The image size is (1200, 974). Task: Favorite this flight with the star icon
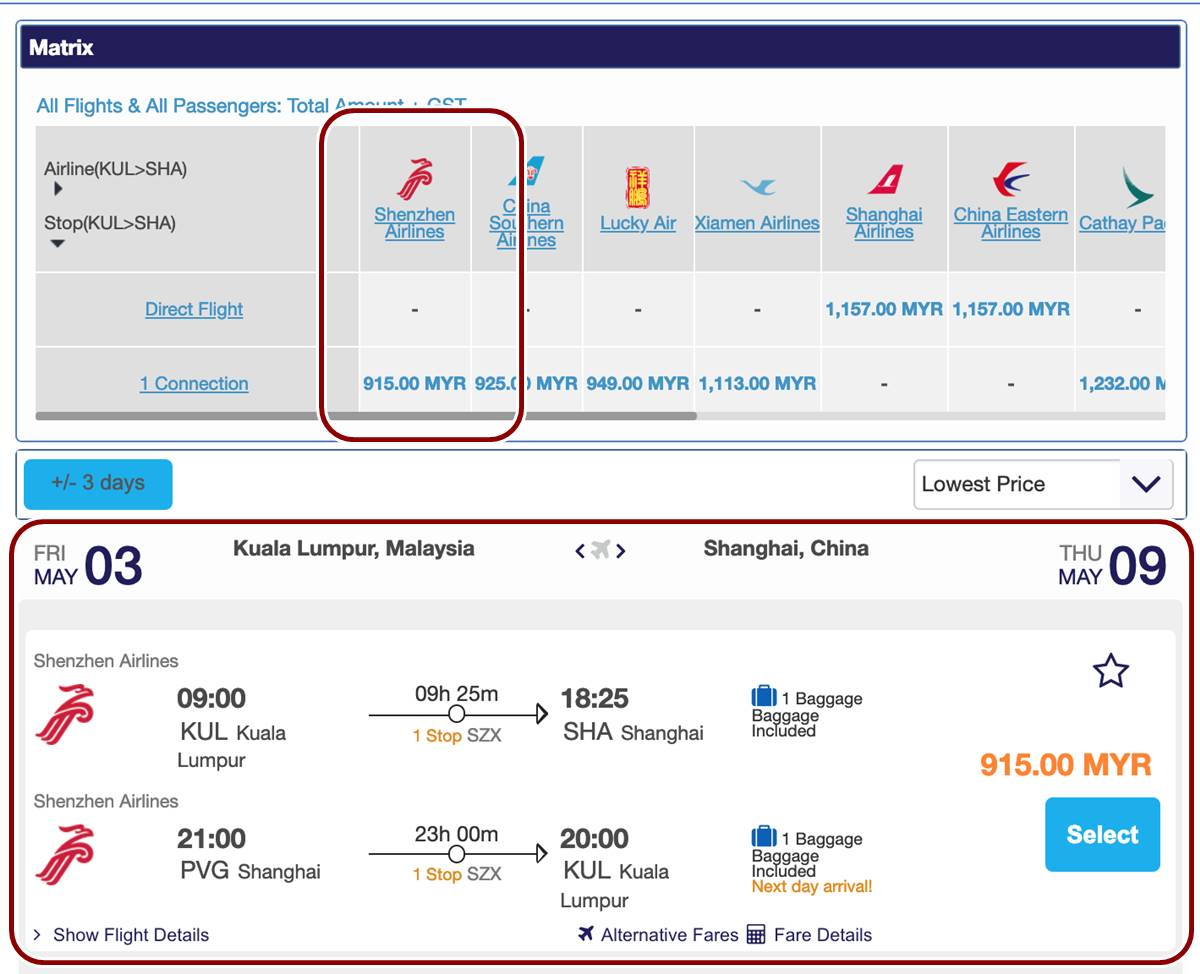pyautogui.click(x=1111, y=671)
